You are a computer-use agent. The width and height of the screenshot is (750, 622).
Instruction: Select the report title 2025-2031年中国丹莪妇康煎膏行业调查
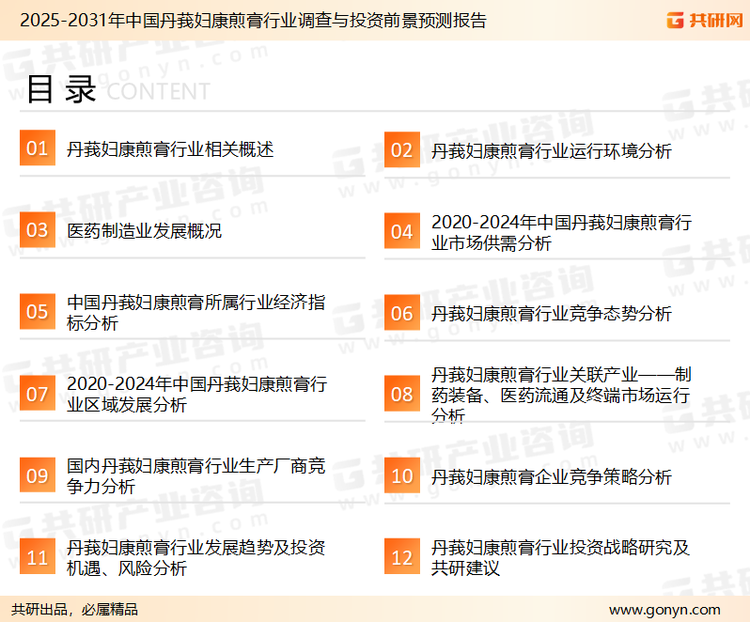253,20
